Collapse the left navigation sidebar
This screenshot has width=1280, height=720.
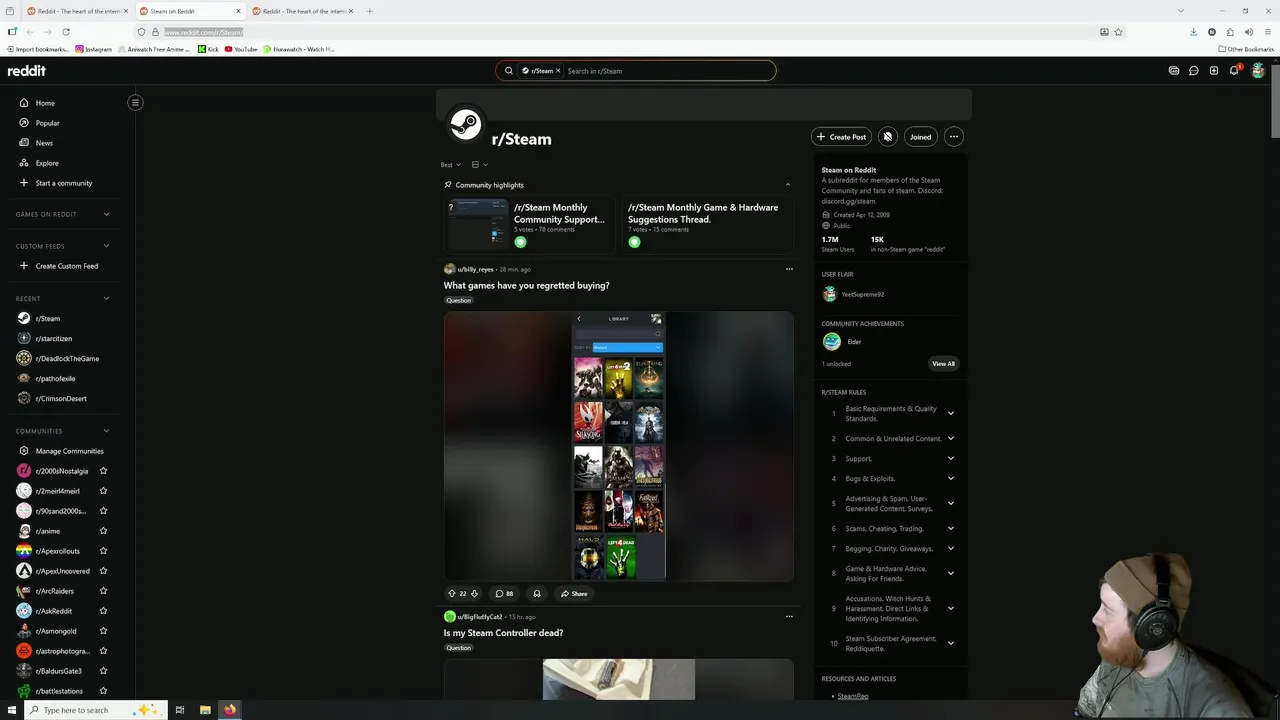135,102
